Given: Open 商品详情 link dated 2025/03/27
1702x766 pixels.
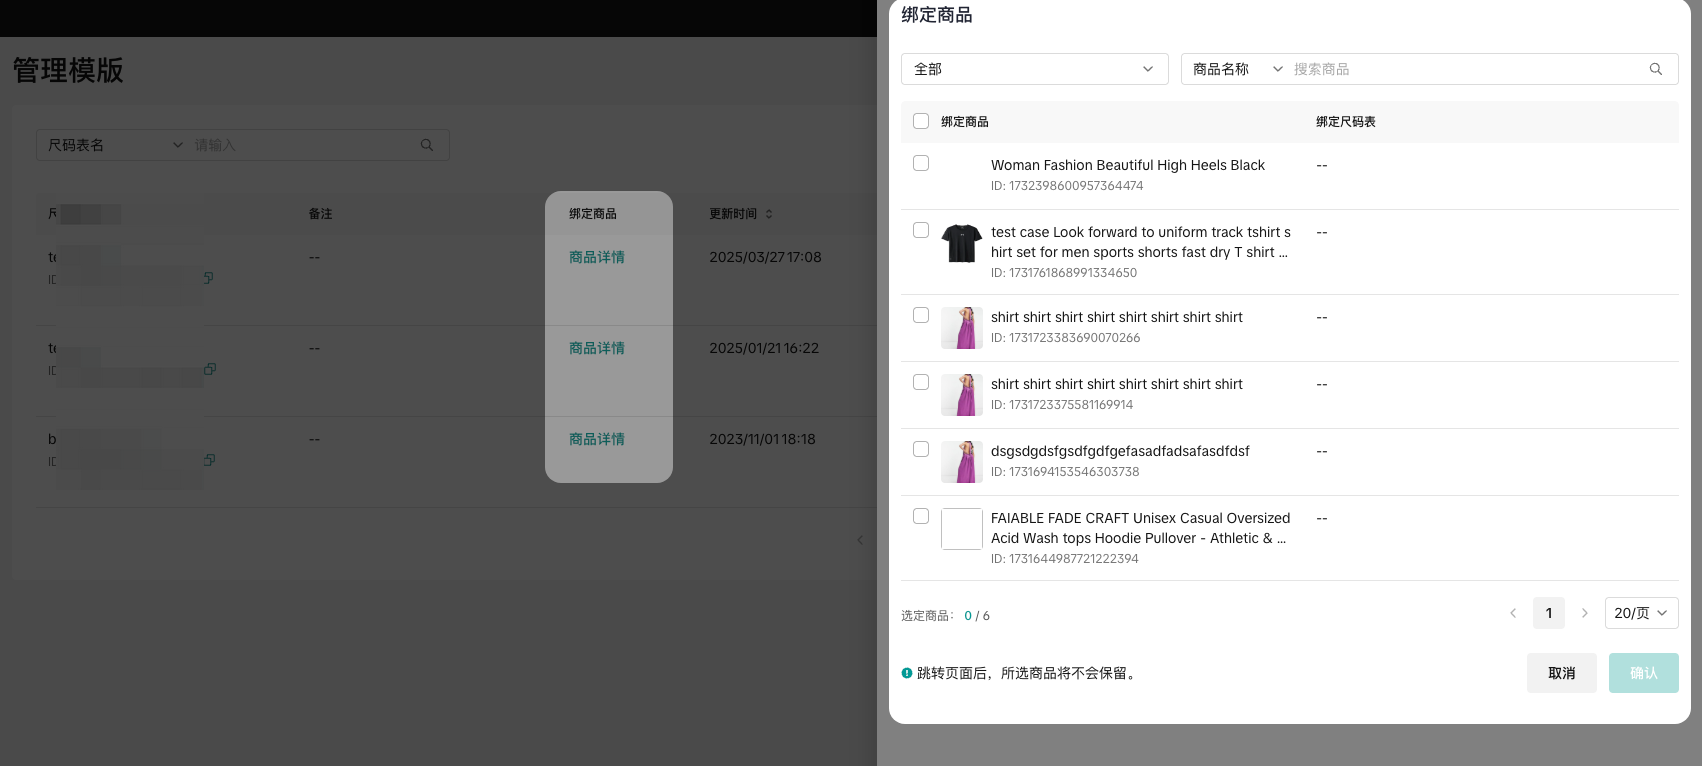Looking at the screenshot, I should pyautogui.click(x=597, y=257).
